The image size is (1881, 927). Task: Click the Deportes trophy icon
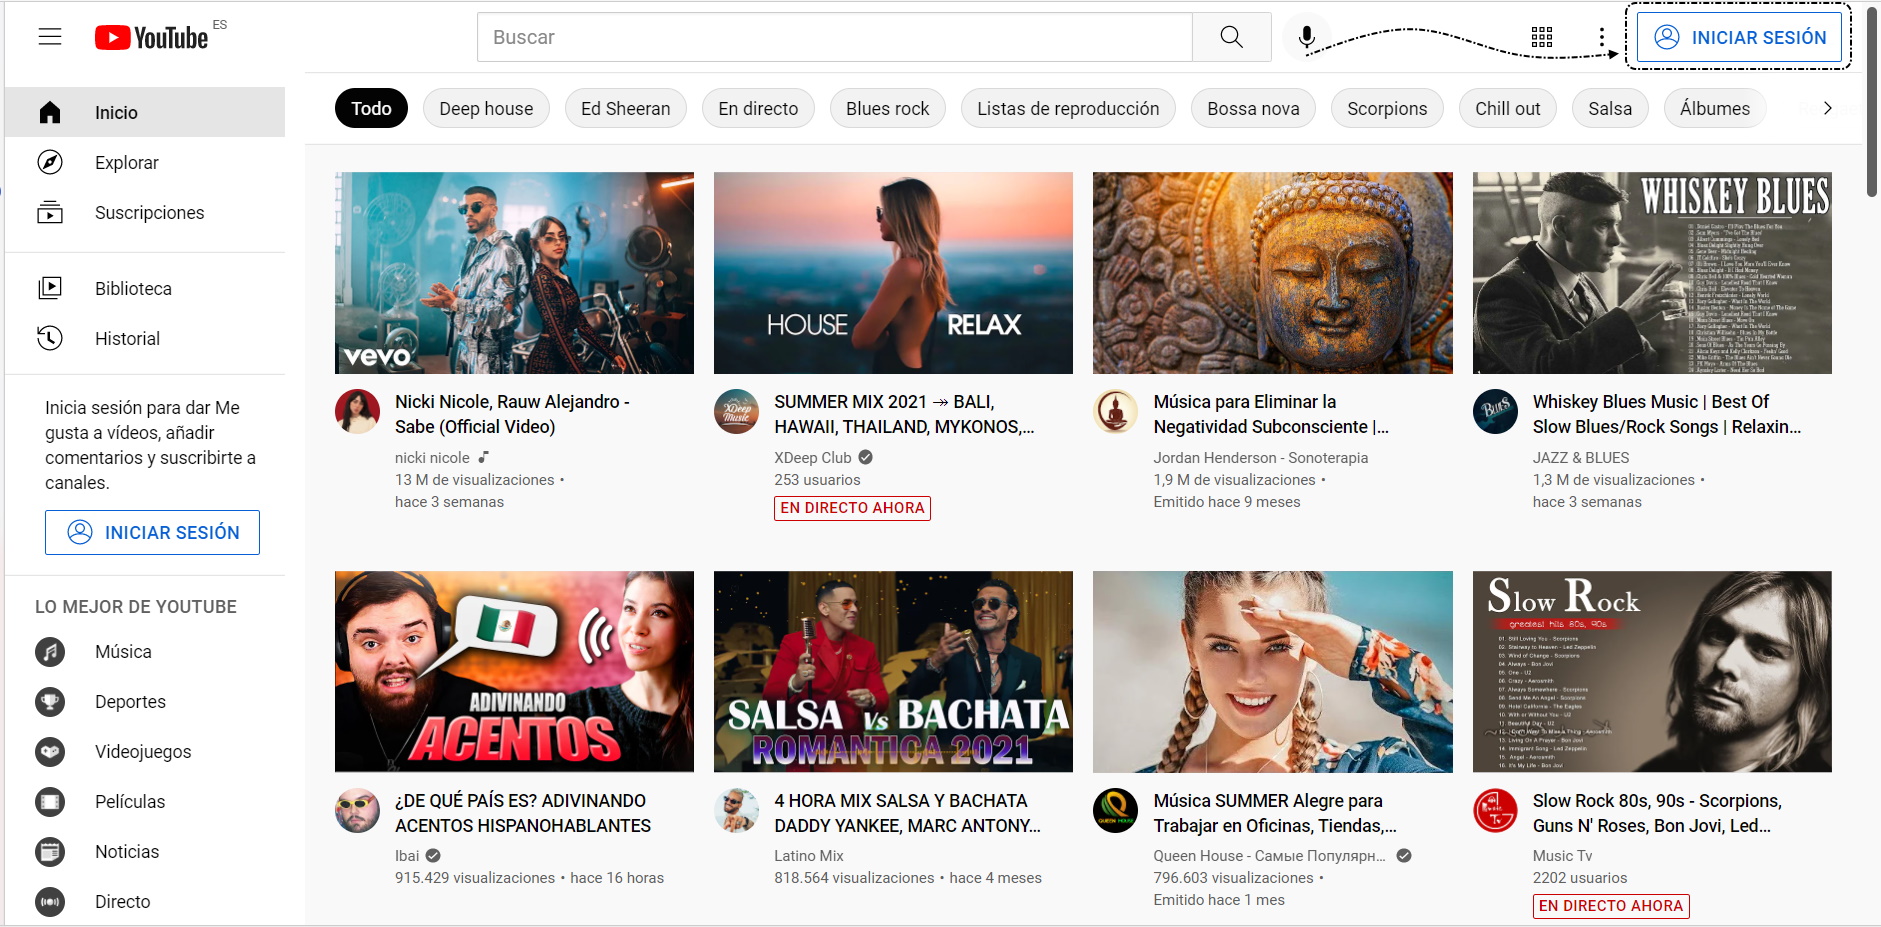click(x=50, y=702)
